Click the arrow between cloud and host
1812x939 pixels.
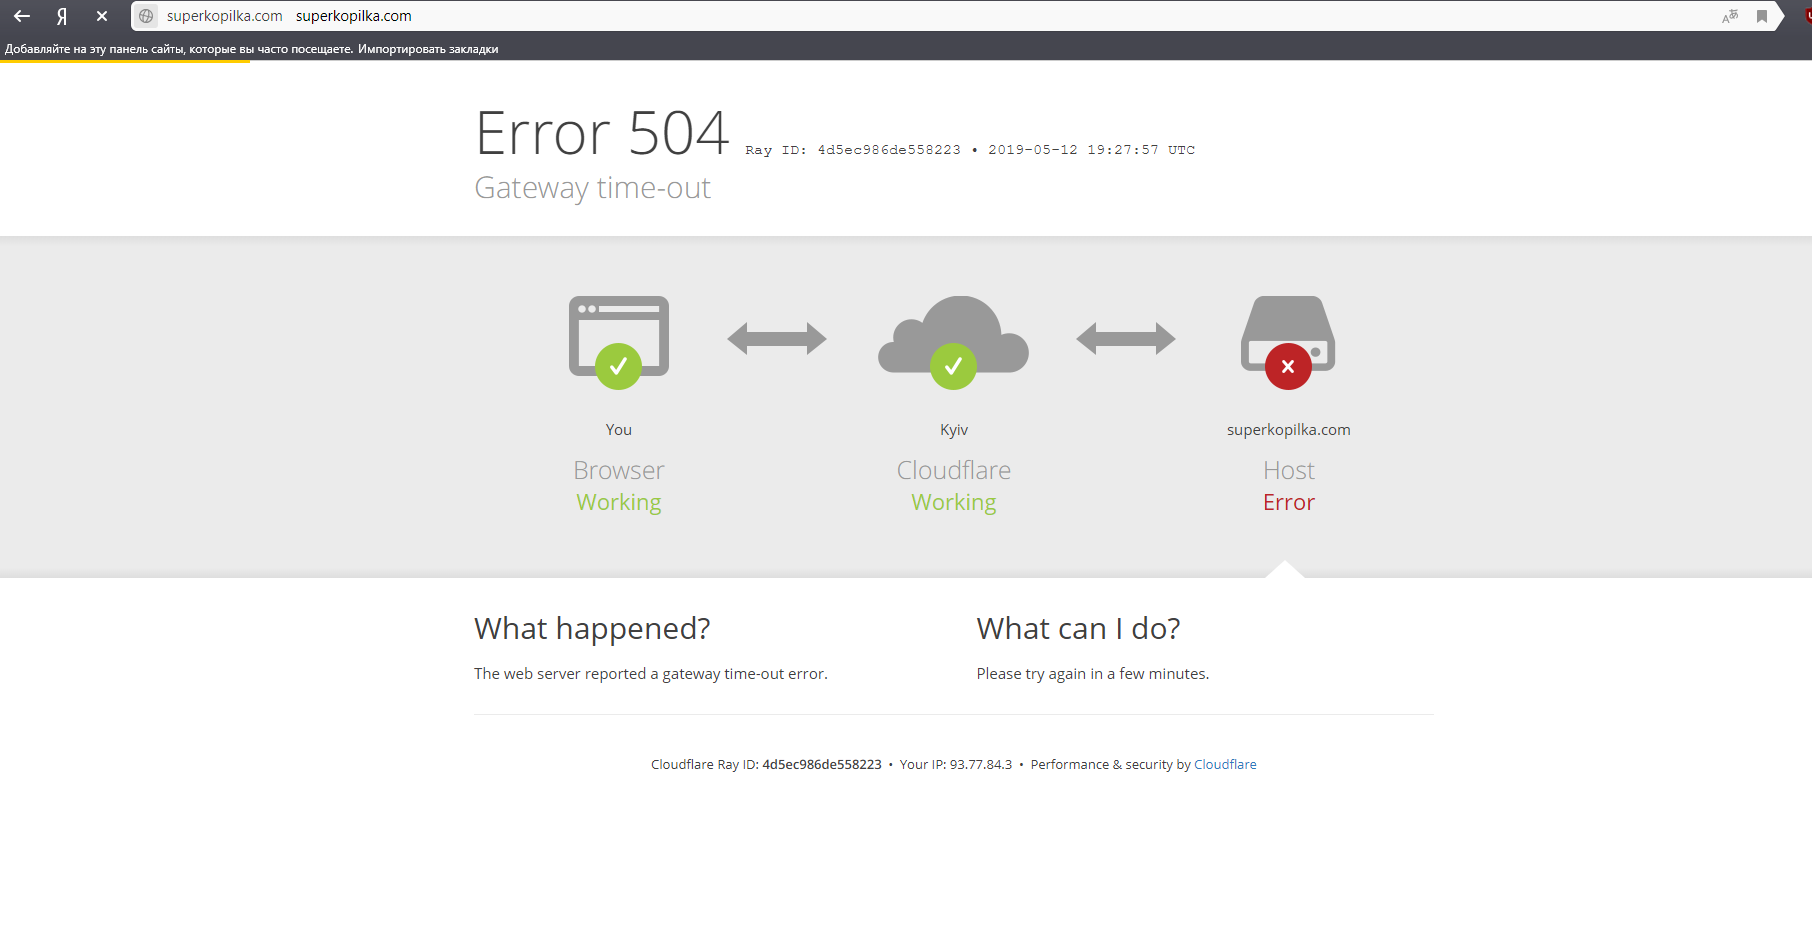(1126, 339)
